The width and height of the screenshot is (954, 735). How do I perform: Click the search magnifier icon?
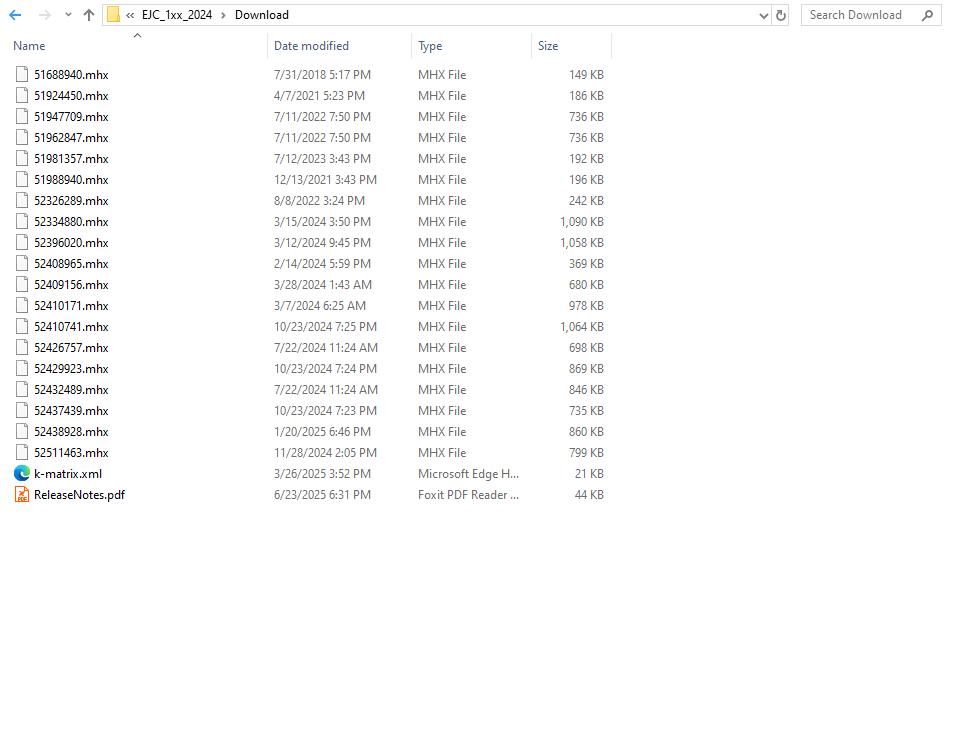pos(927,15)
